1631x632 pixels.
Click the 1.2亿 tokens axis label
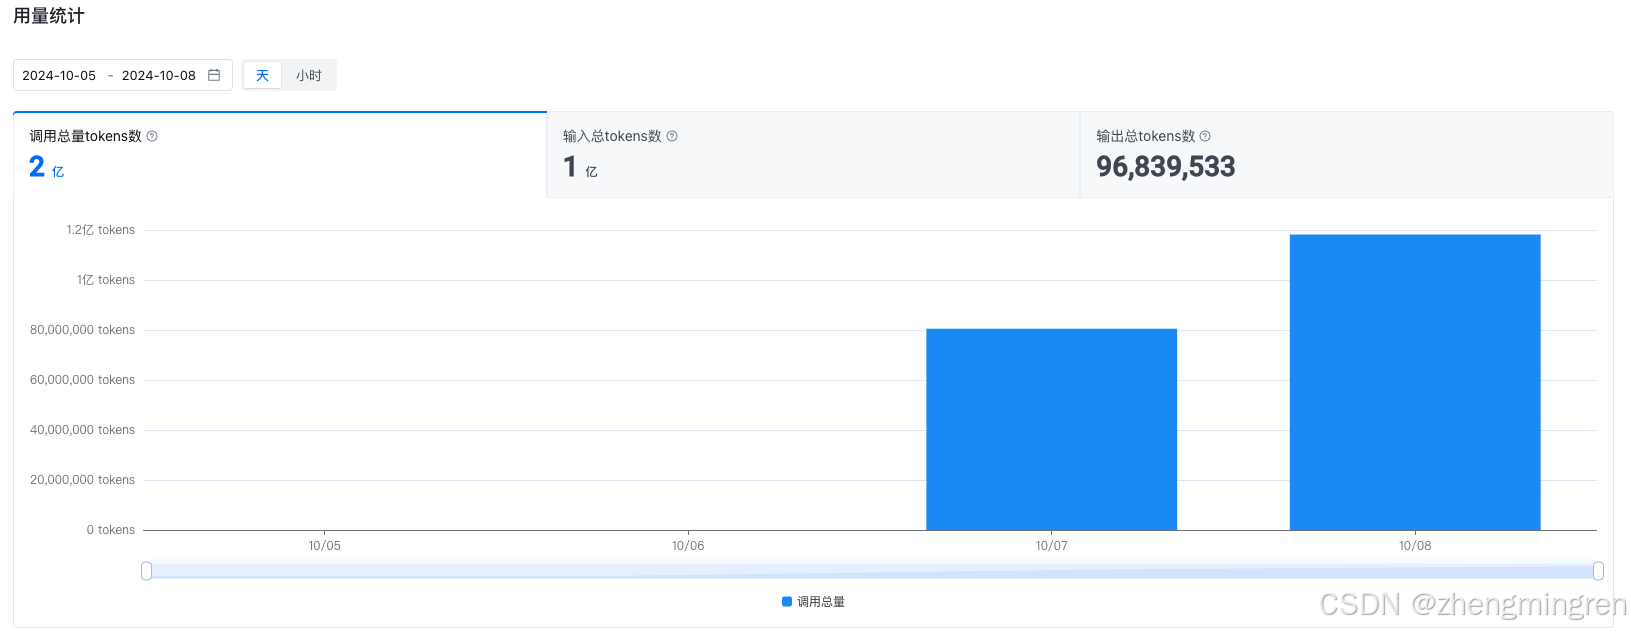(x=101, y=230)
